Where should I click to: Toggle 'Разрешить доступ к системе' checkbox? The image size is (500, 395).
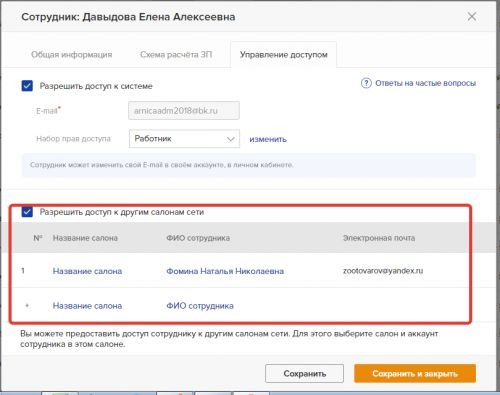point(27,86)
